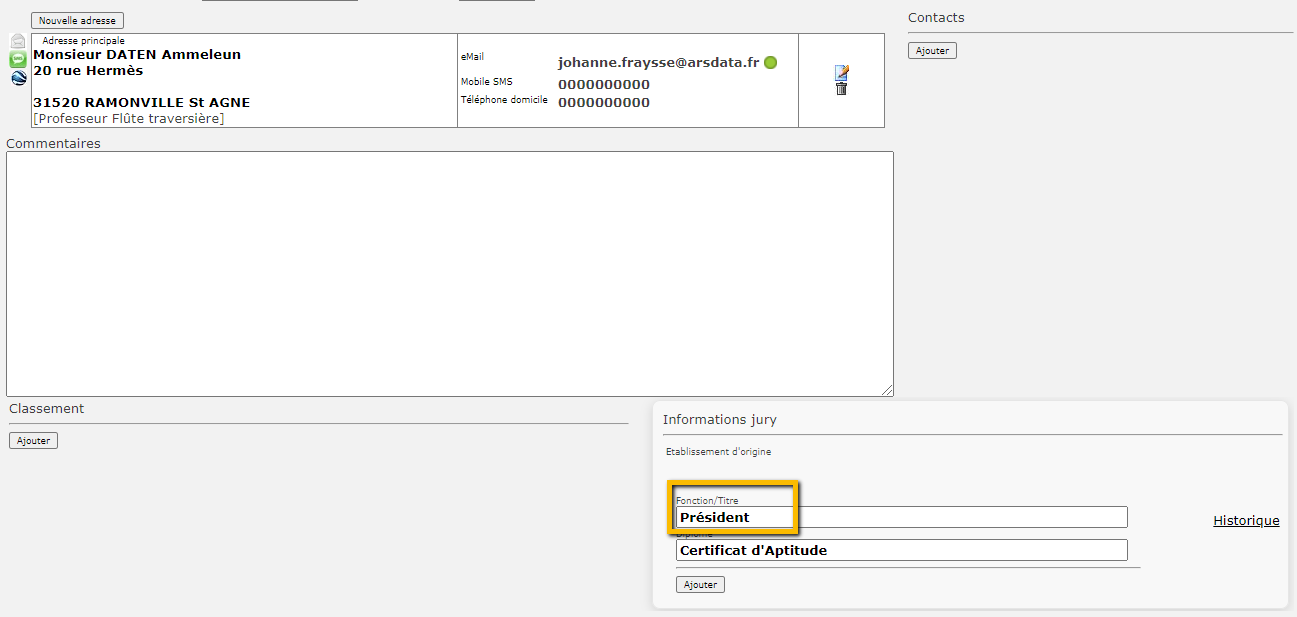The width and height of the screenshot is (1297, 617).
Task: Click the Nouvelle adresse button
Action: coord(77,20)
